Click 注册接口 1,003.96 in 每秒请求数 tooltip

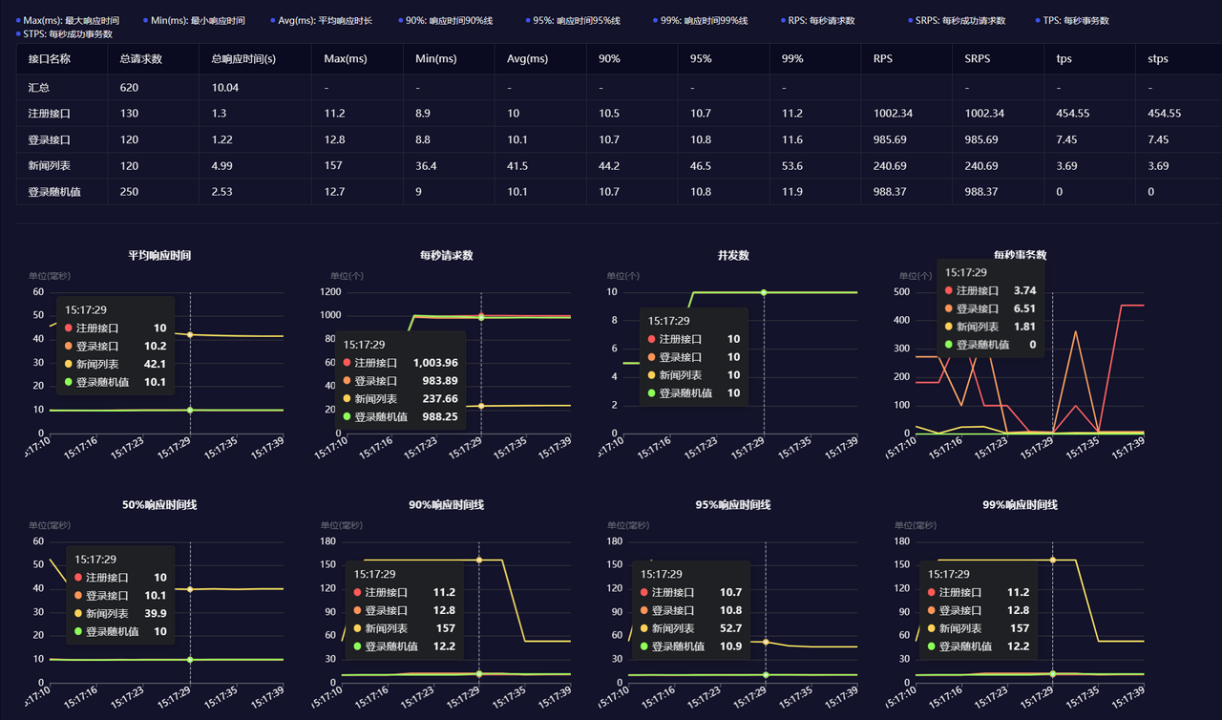tap(400, 362)
